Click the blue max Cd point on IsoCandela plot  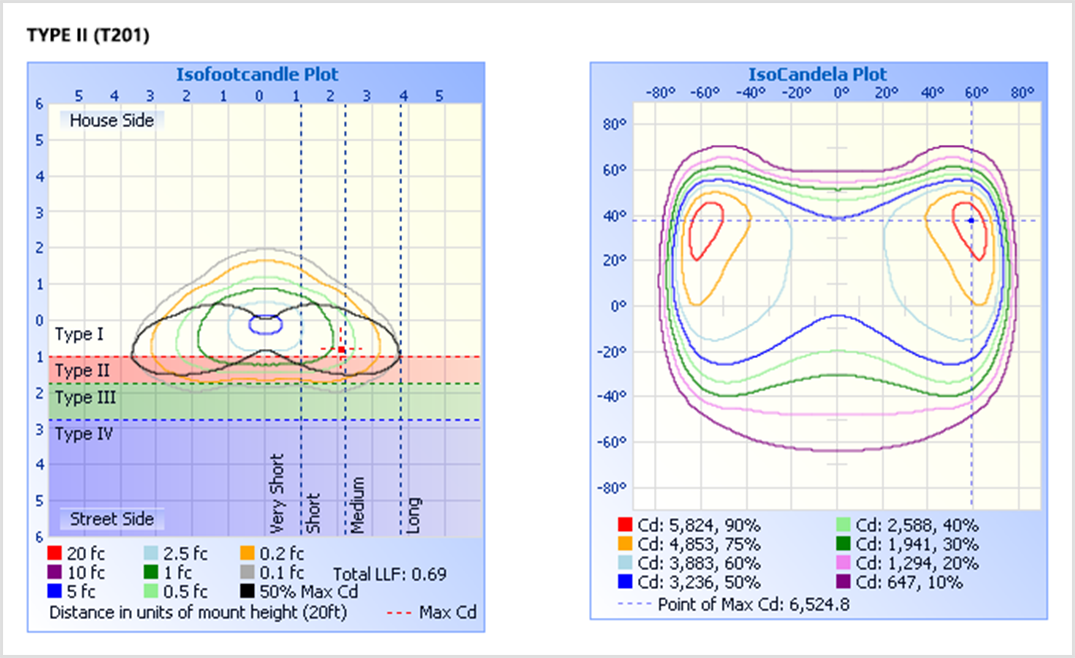[971, 220]
